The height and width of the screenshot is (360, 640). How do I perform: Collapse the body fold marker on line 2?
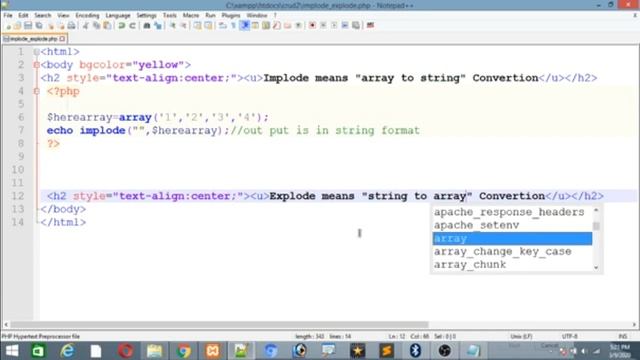pyautogui.click(x=37, y=65)
